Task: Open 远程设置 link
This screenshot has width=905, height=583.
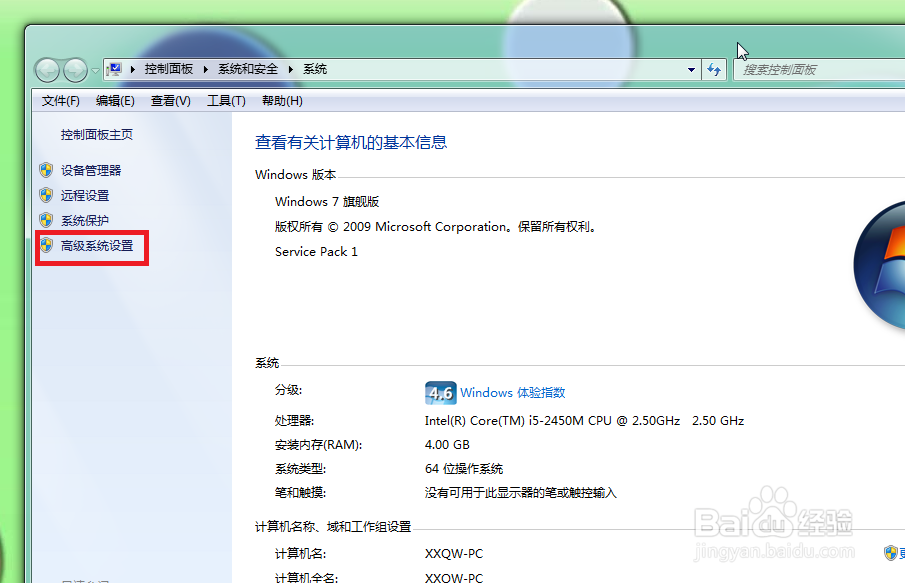Action: 85,196
